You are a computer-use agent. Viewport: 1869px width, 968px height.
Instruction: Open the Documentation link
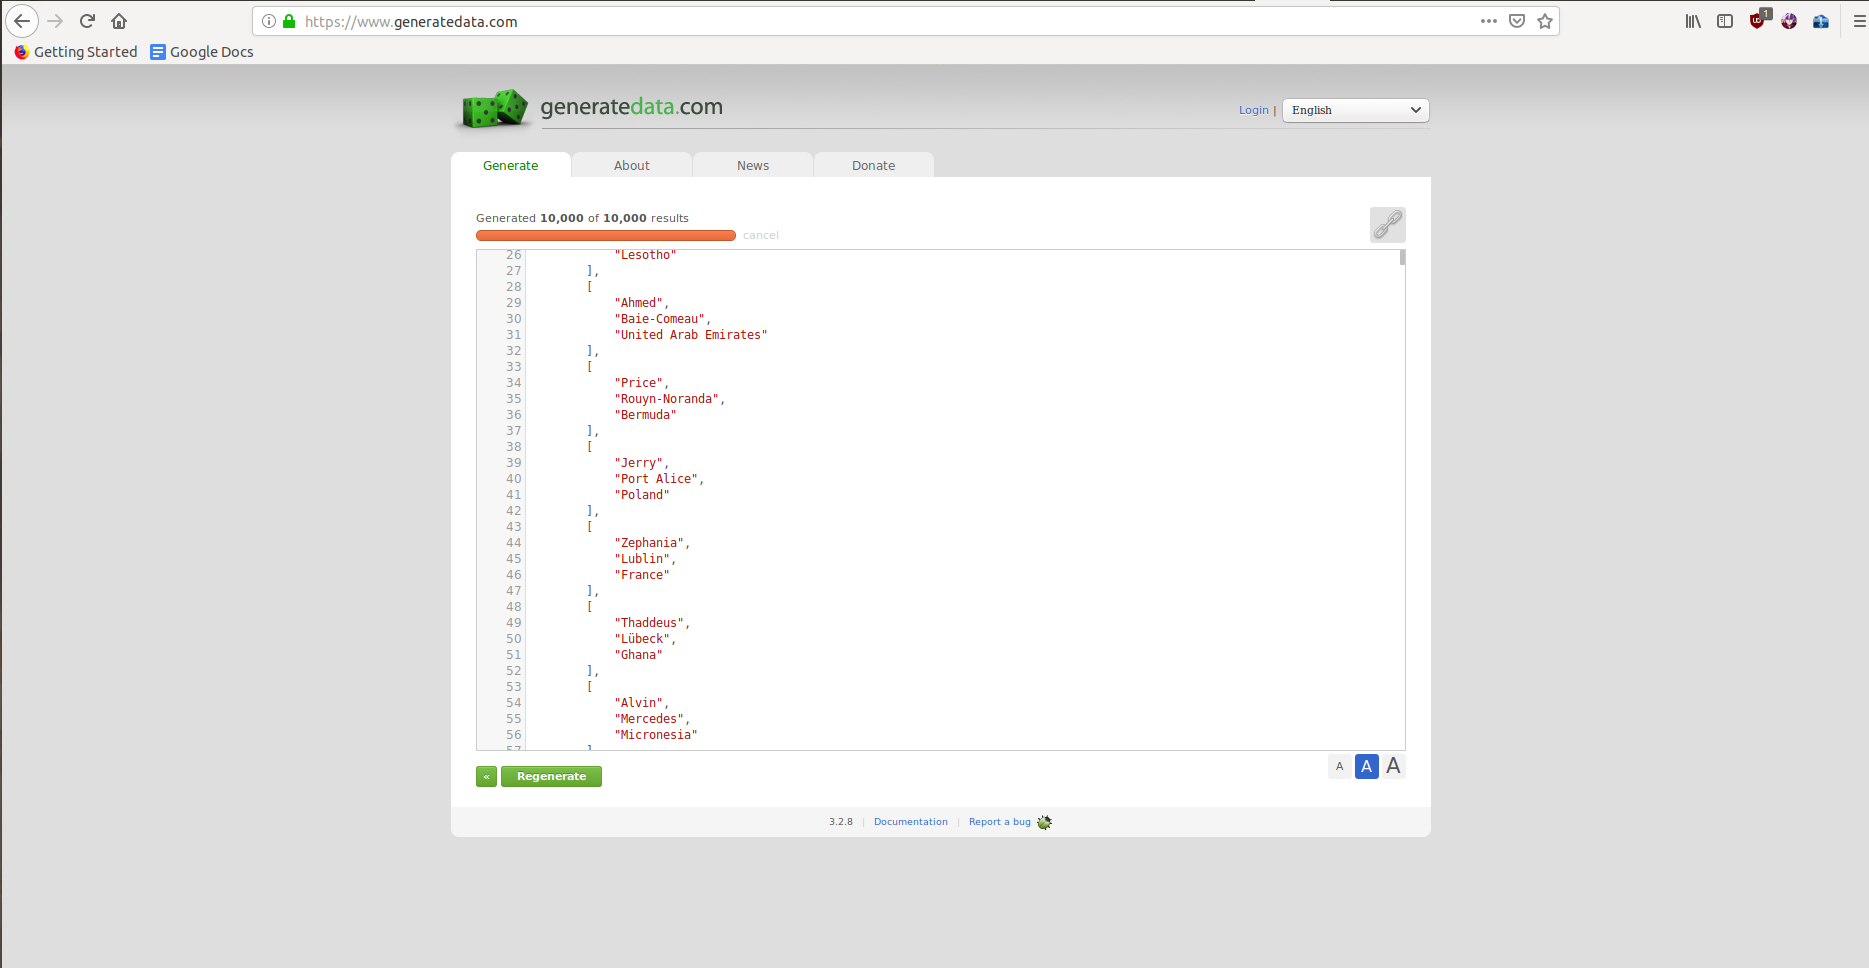[911, 822]
